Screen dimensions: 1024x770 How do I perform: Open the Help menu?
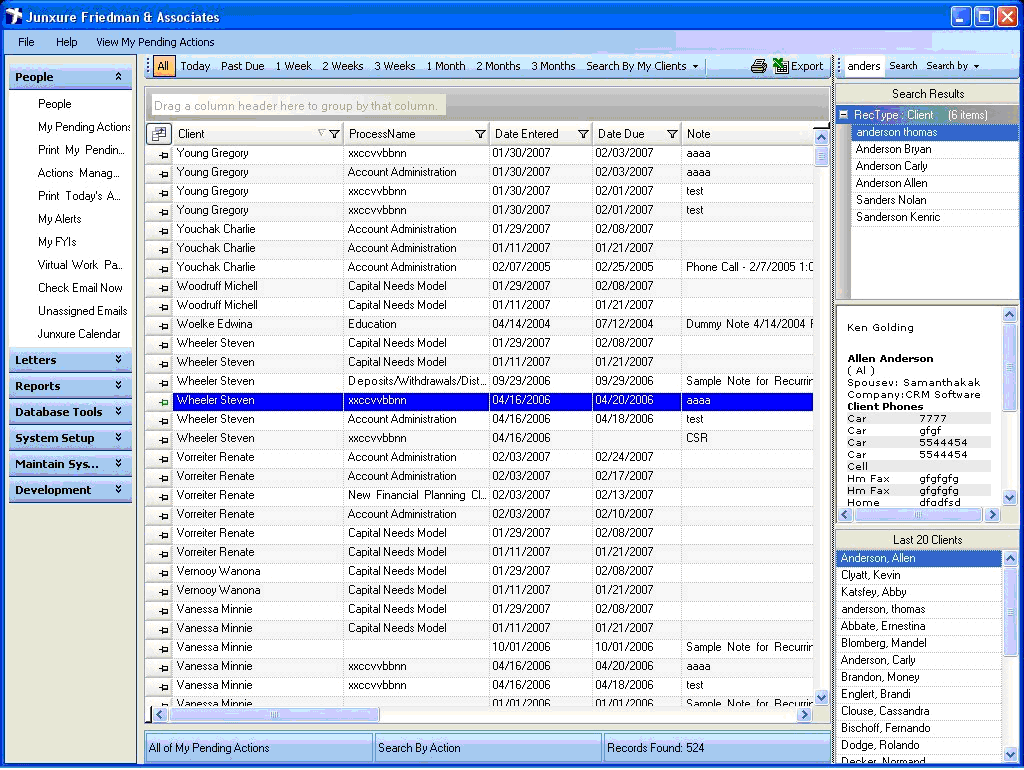point(67,42)
